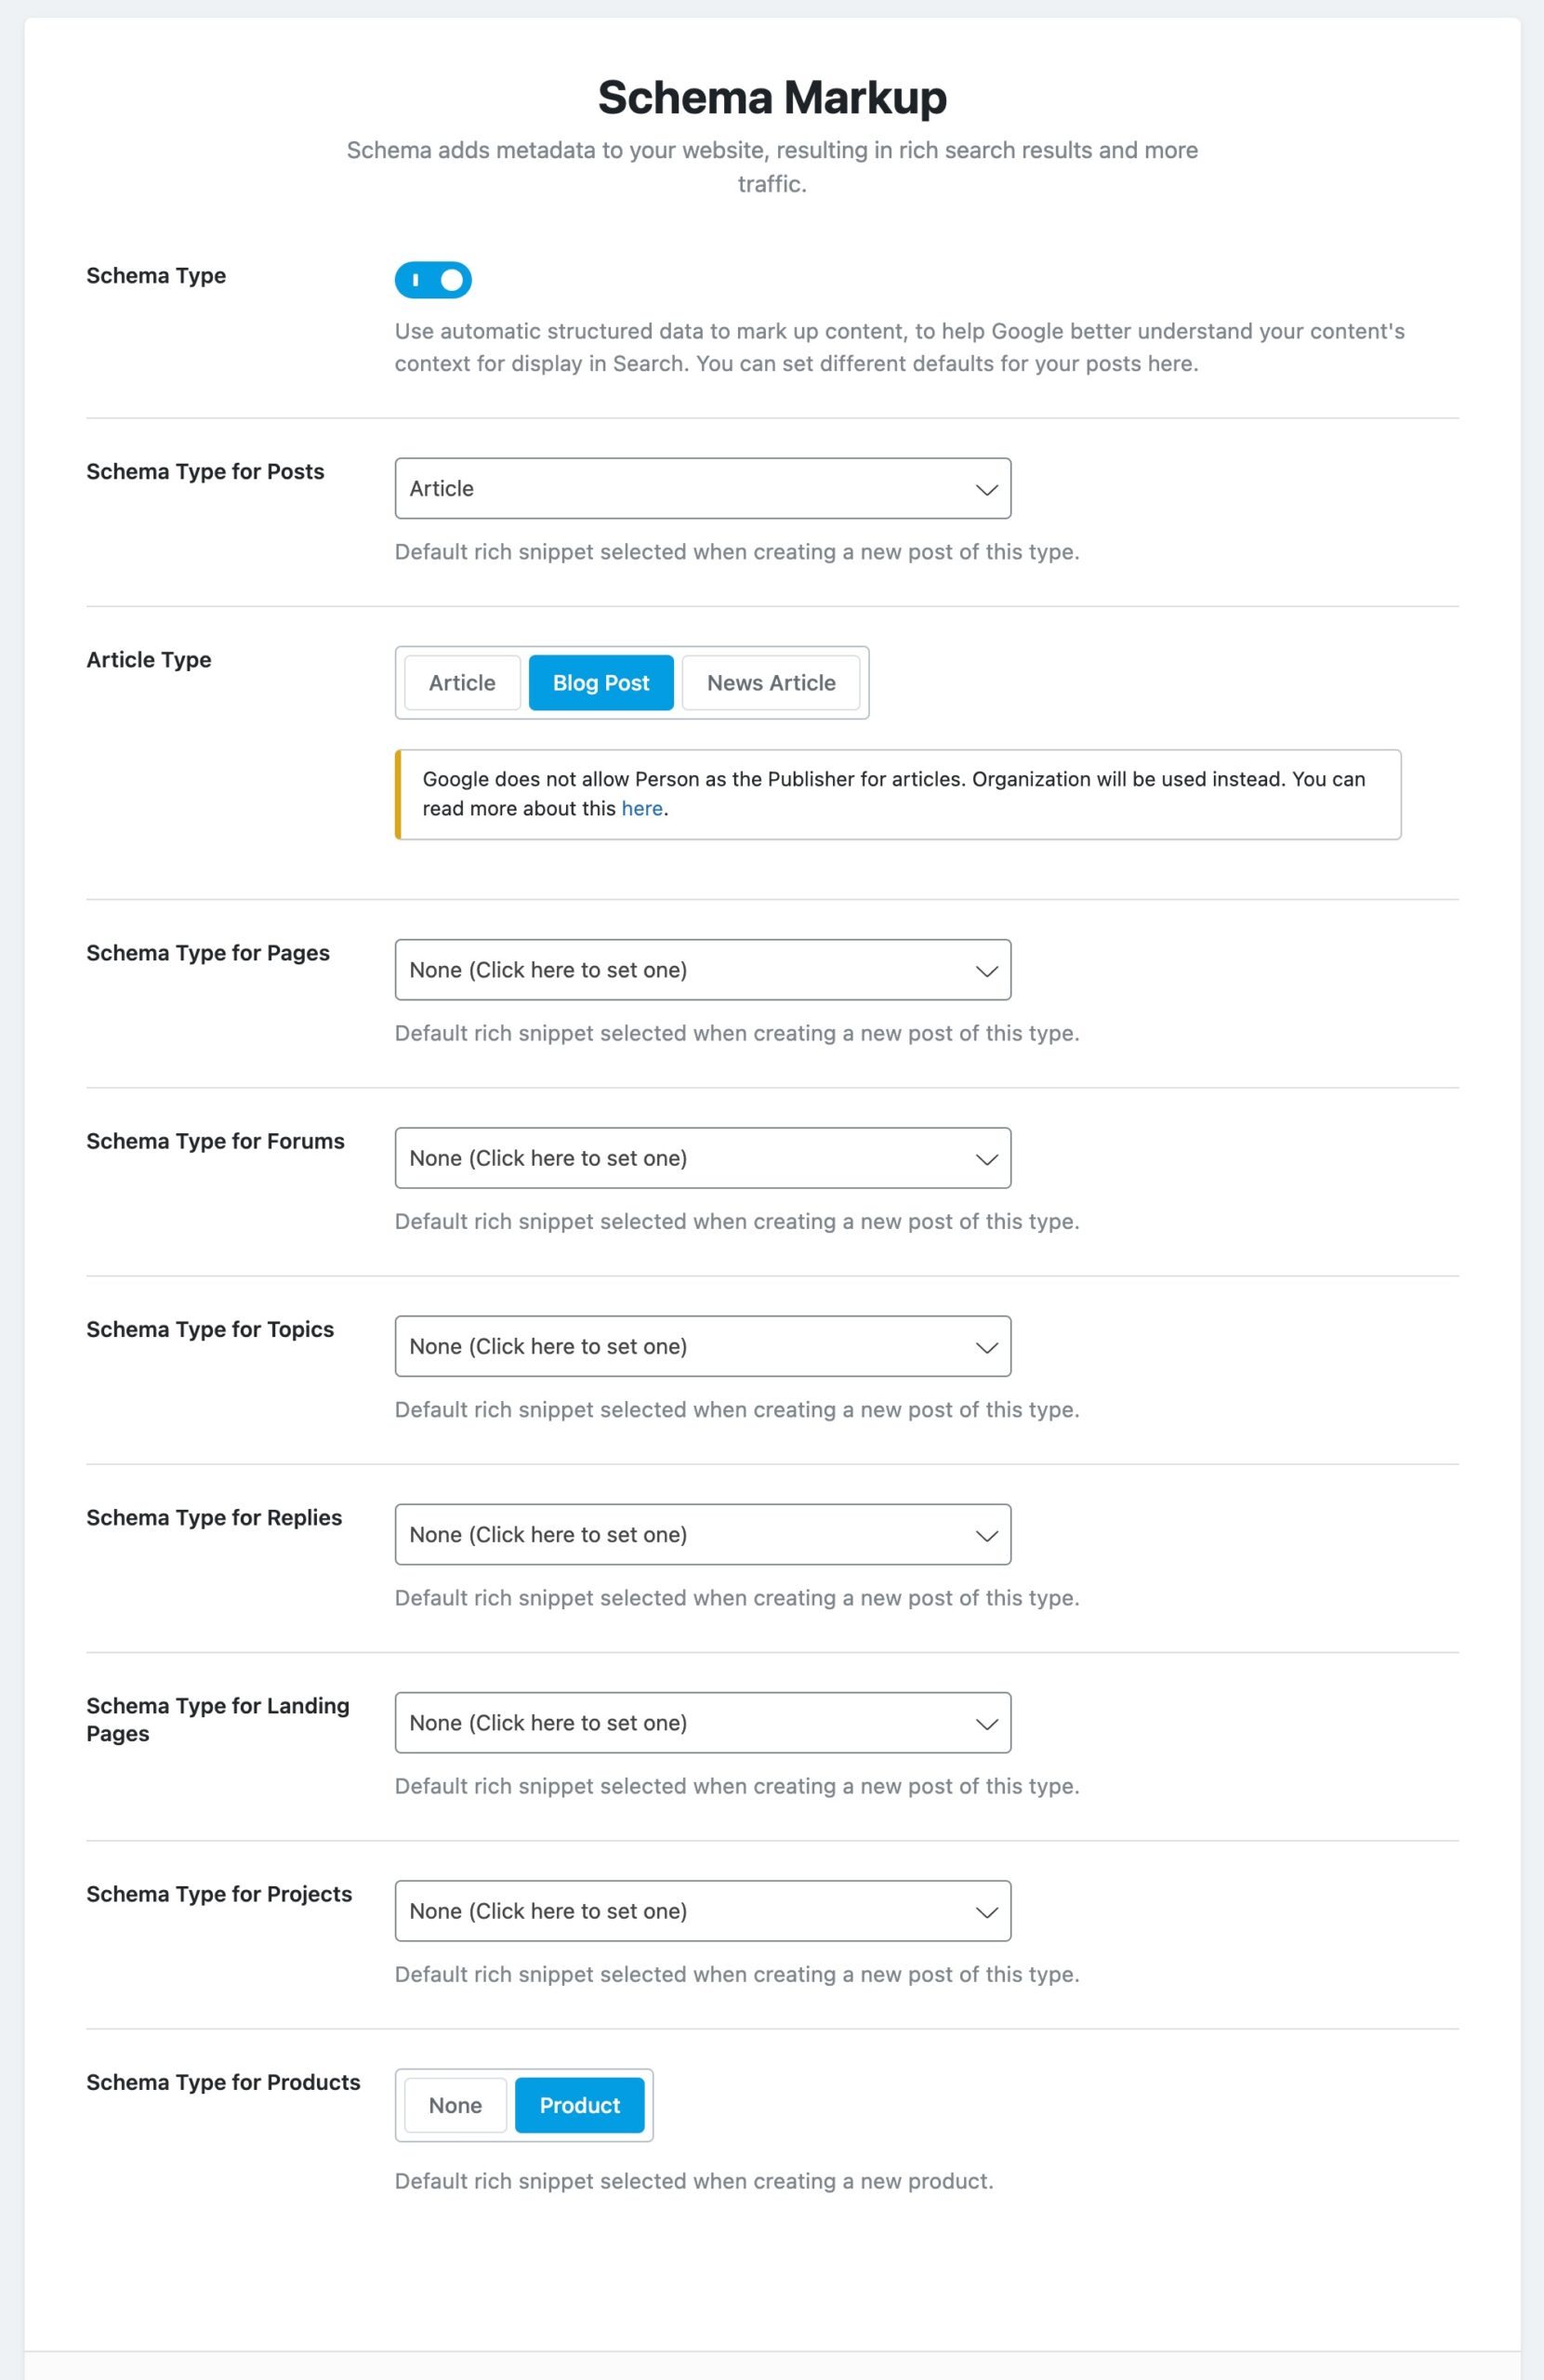This screenshot has height=2380, width=1544.
Task: Click the chevron in Landing Pages dropdown
Action: pyautogui.click(x=986, y=1723)
